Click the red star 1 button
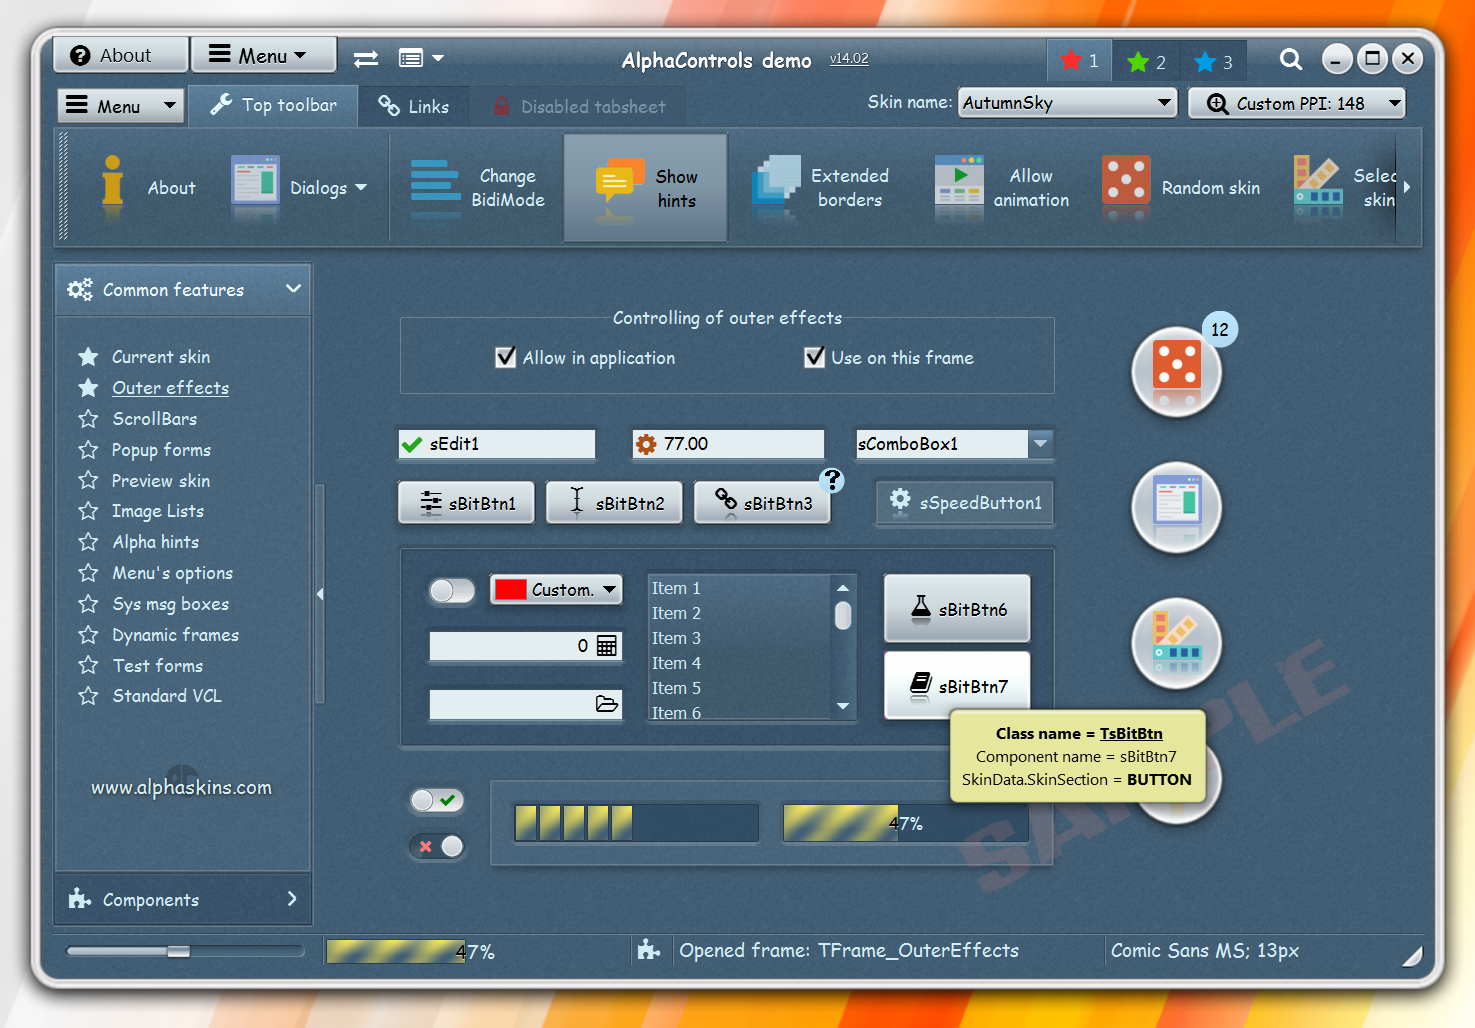Screen dimensions: 1475x1028 [1079, 61]
